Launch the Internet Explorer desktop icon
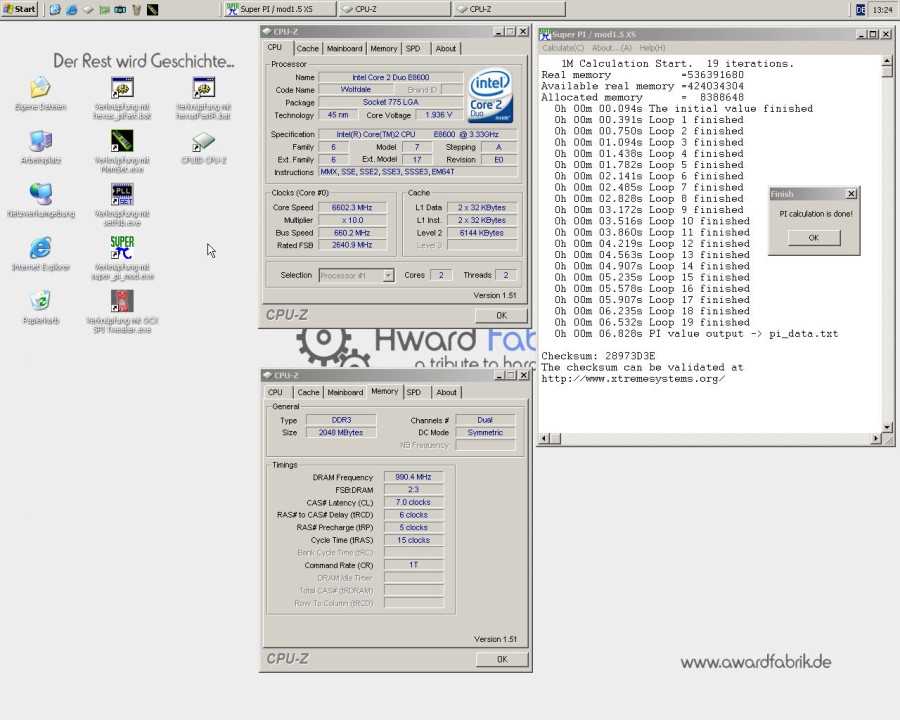 point(40,248)
